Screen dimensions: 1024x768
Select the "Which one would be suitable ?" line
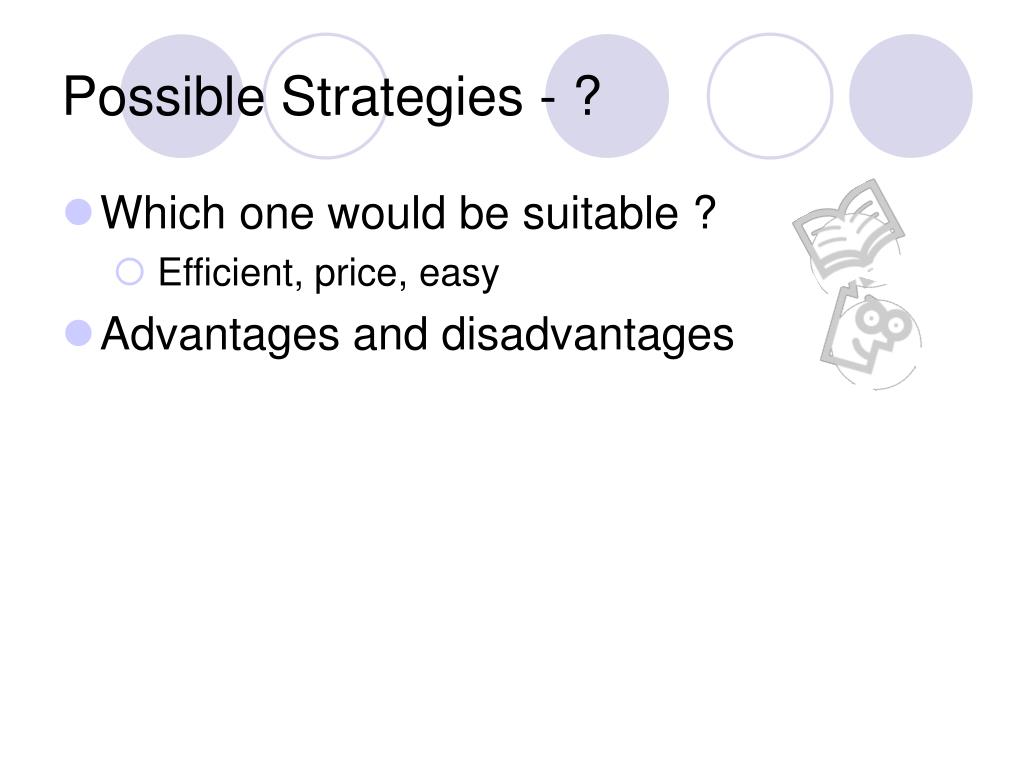coord(409,213)
